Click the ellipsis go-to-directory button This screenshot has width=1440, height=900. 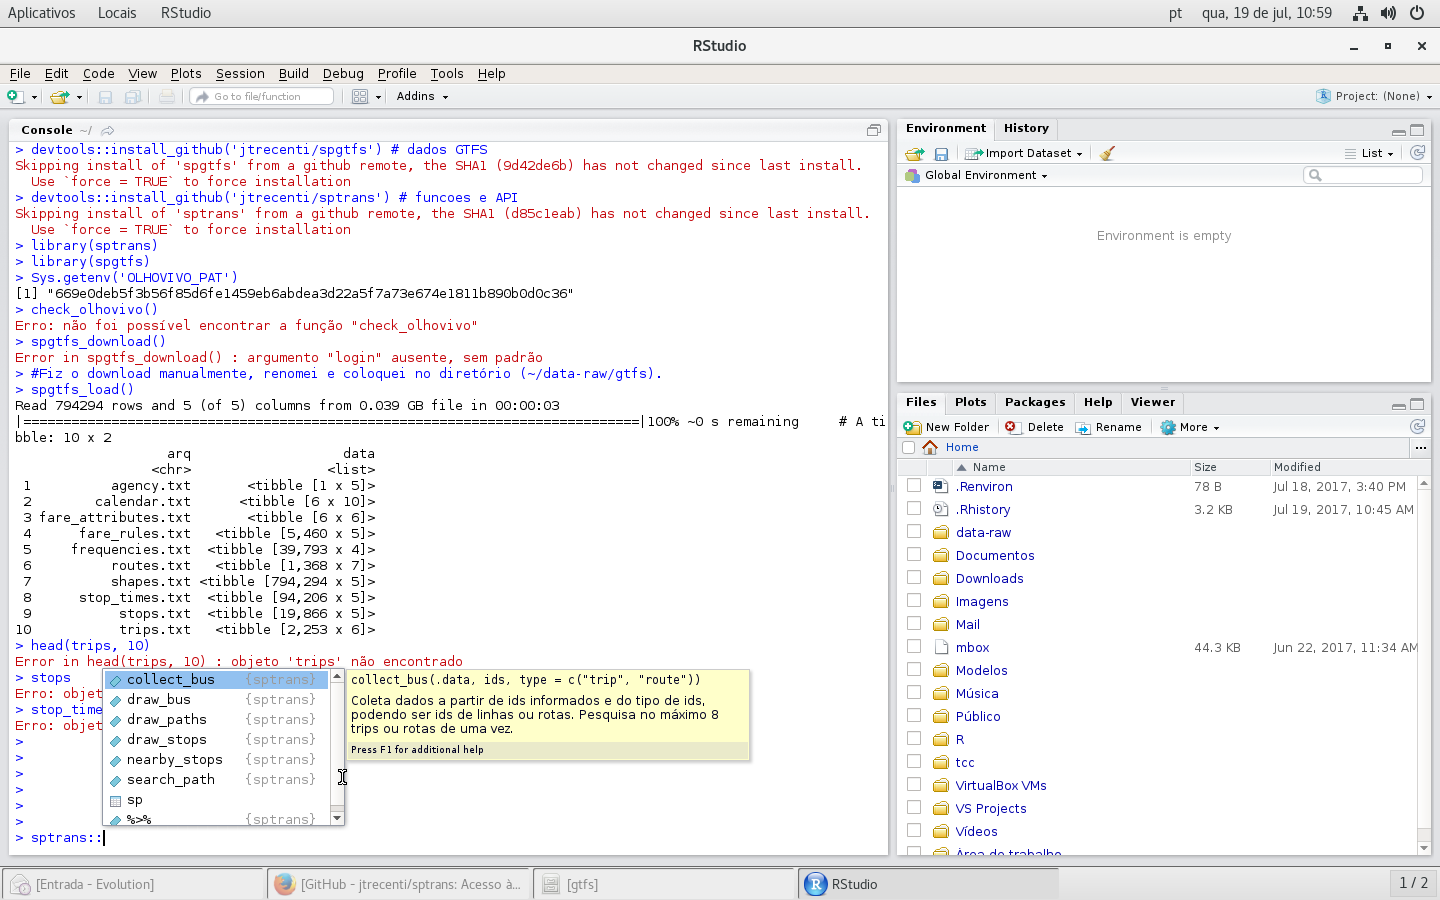pos(1420,448)
